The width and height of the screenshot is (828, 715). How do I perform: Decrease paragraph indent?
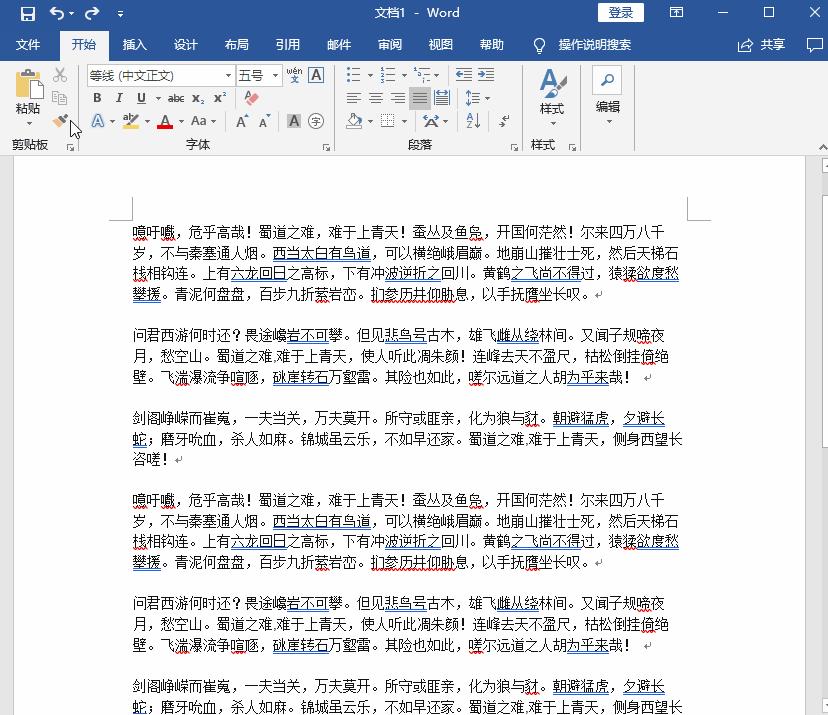(x=464, y=75)
